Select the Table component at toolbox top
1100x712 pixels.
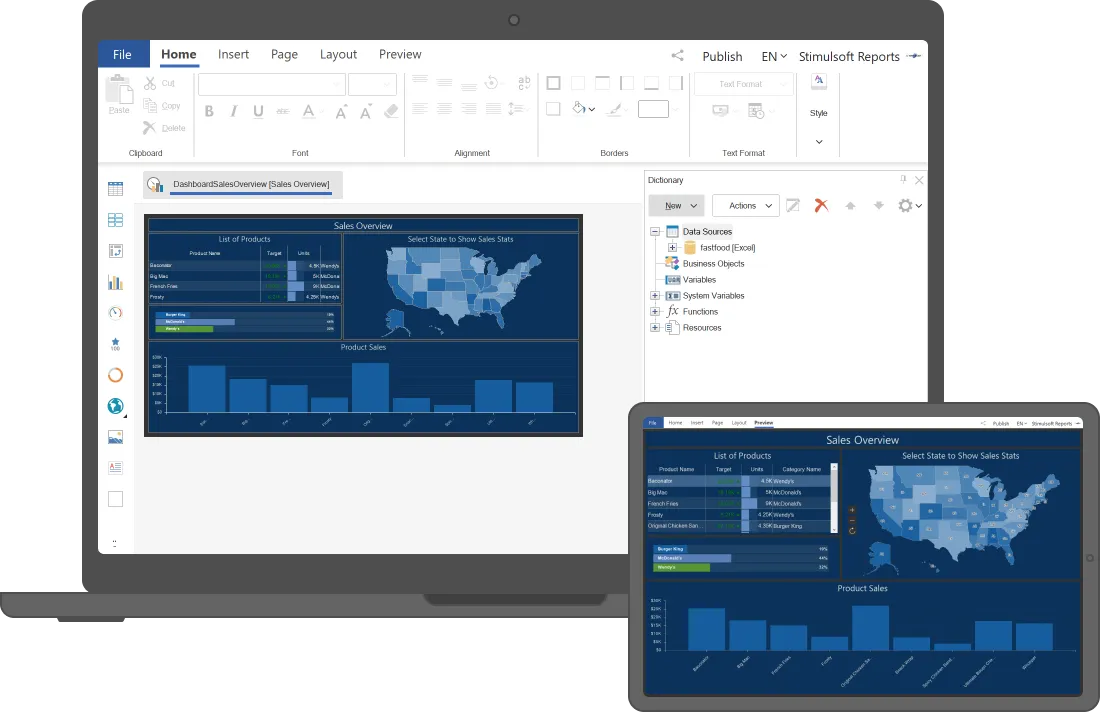coord(116,189)
